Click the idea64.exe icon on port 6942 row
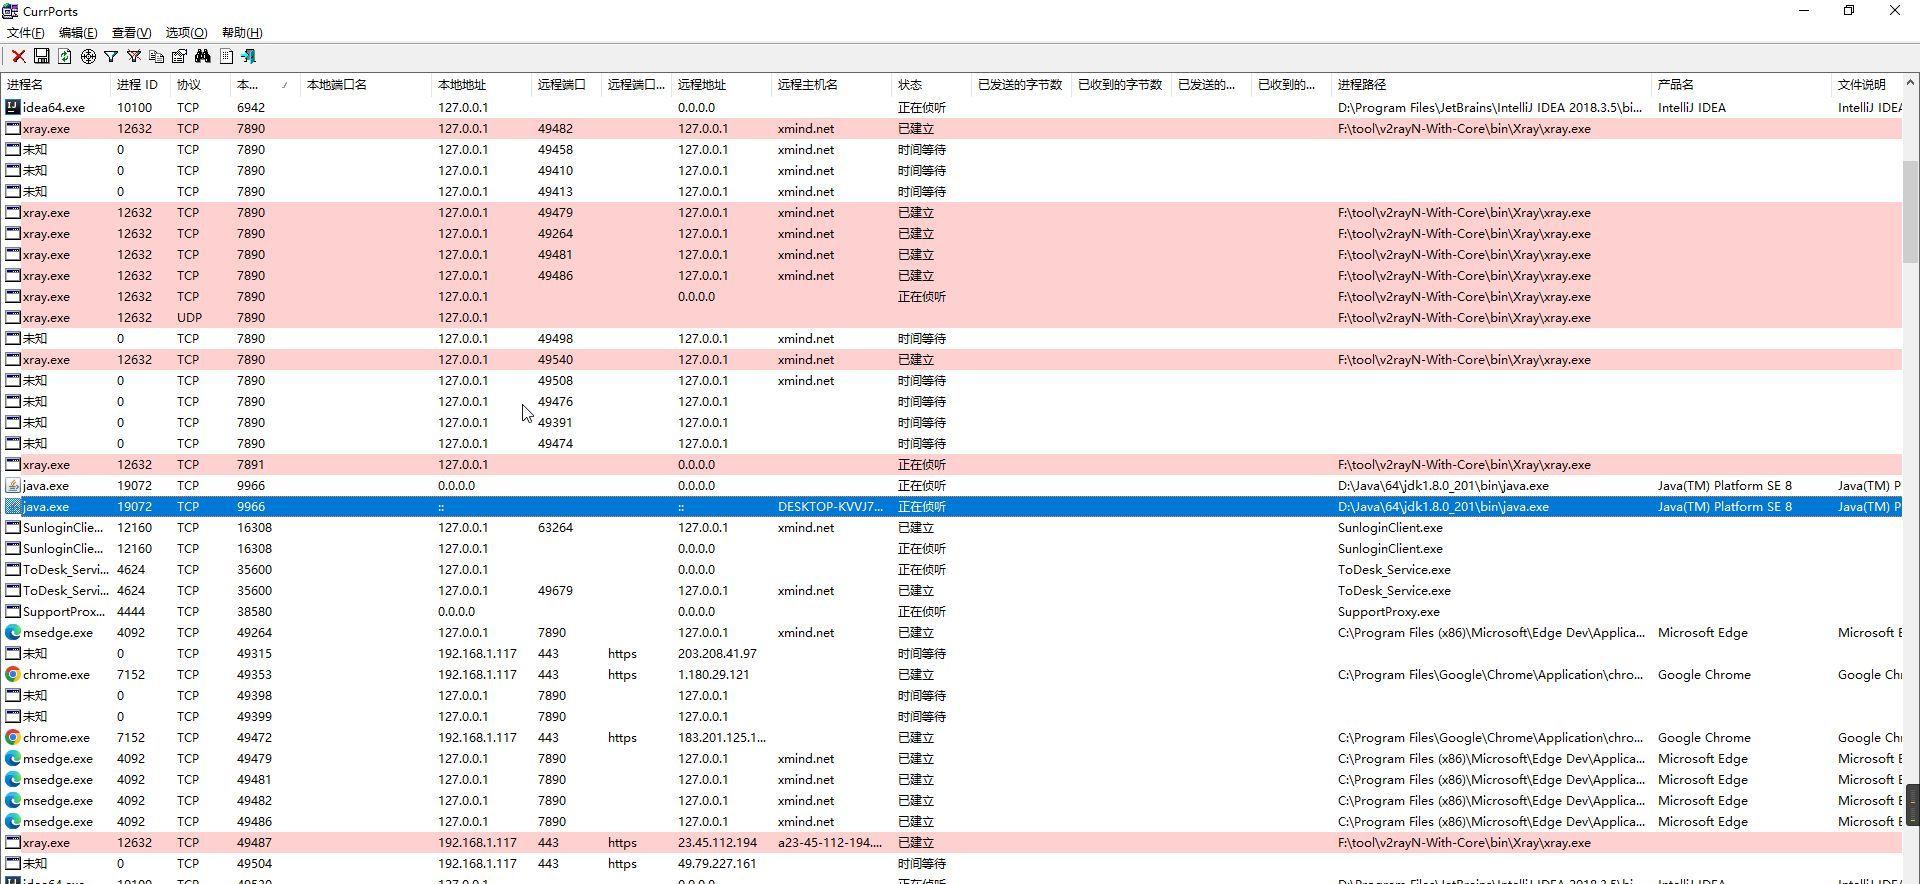Image resolution: width=1920 pixels, height=884 pixels. click(13, 107)
